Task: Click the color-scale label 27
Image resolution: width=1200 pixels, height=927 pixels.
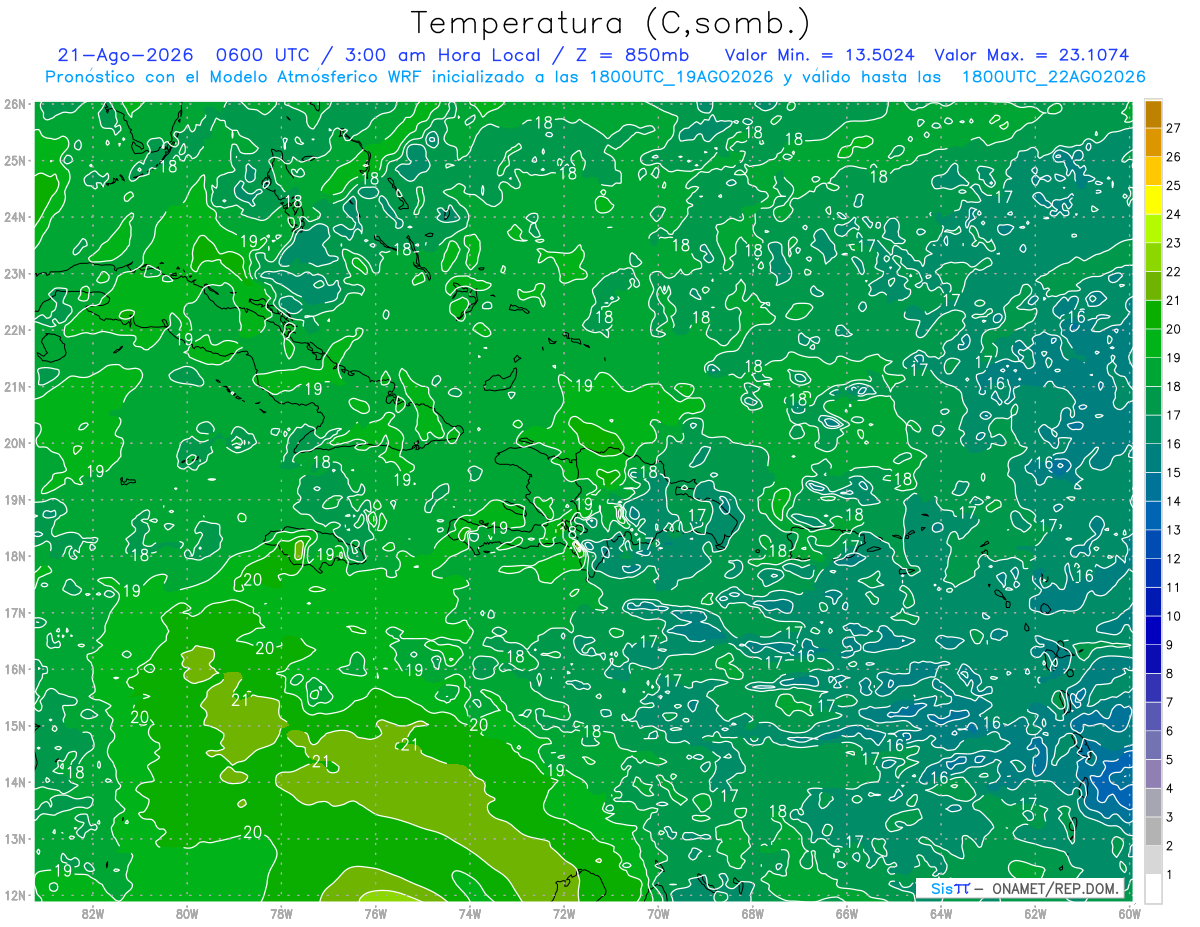Action: [1173, 129]
